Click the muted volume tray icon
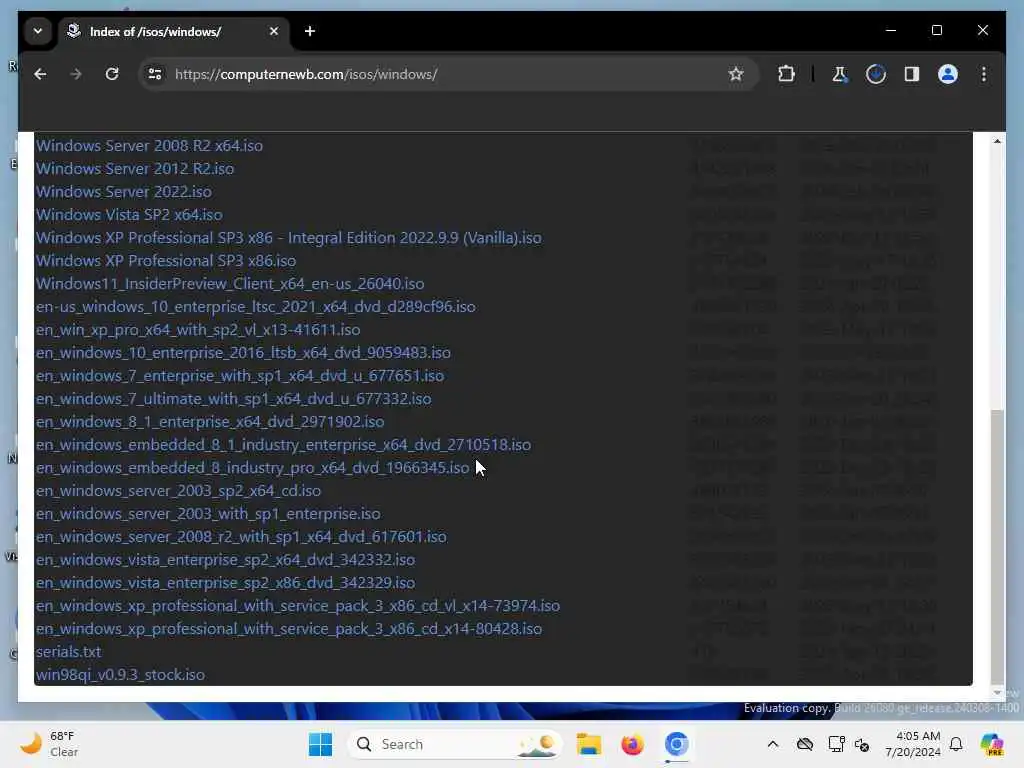The width and height of the screenshot is (1024, 768). (x=862, y=744)
